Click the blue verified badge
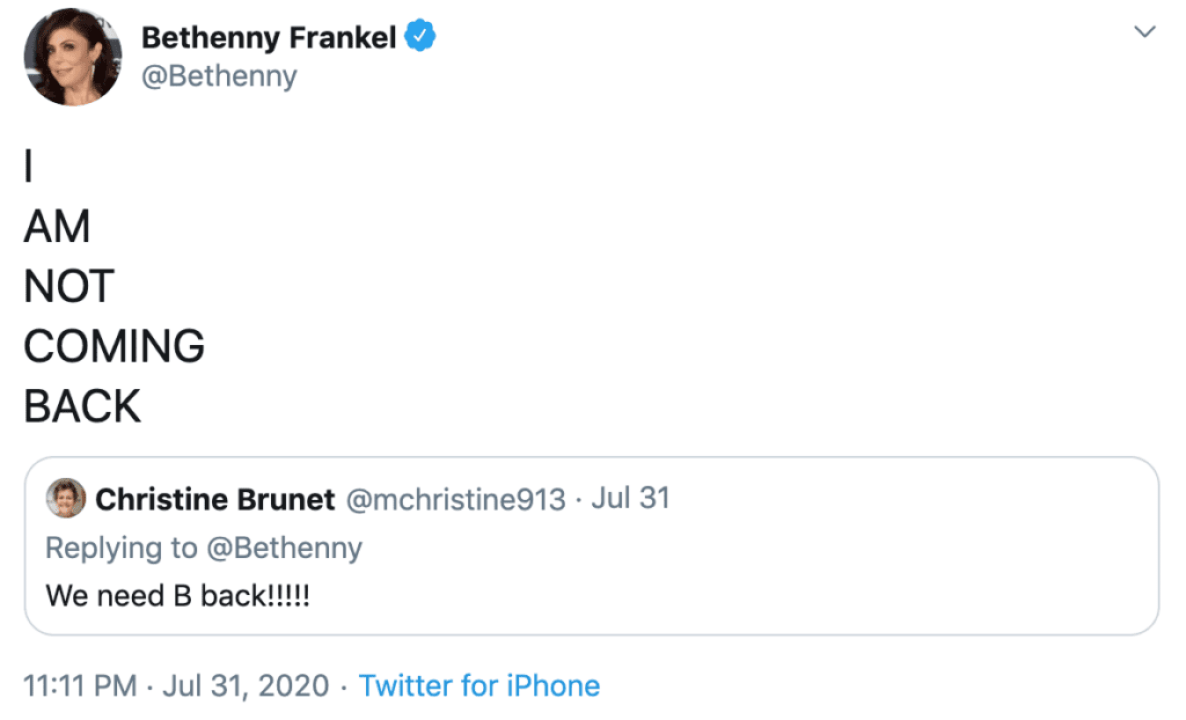The height and width of the screenshot is (720, 1186). pyautogui.click(x=420, y=38)
